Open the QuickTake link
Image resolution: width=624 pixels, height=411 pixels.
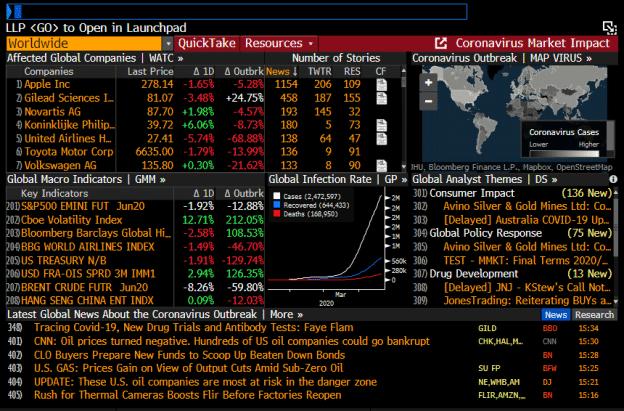click(208, 44)
